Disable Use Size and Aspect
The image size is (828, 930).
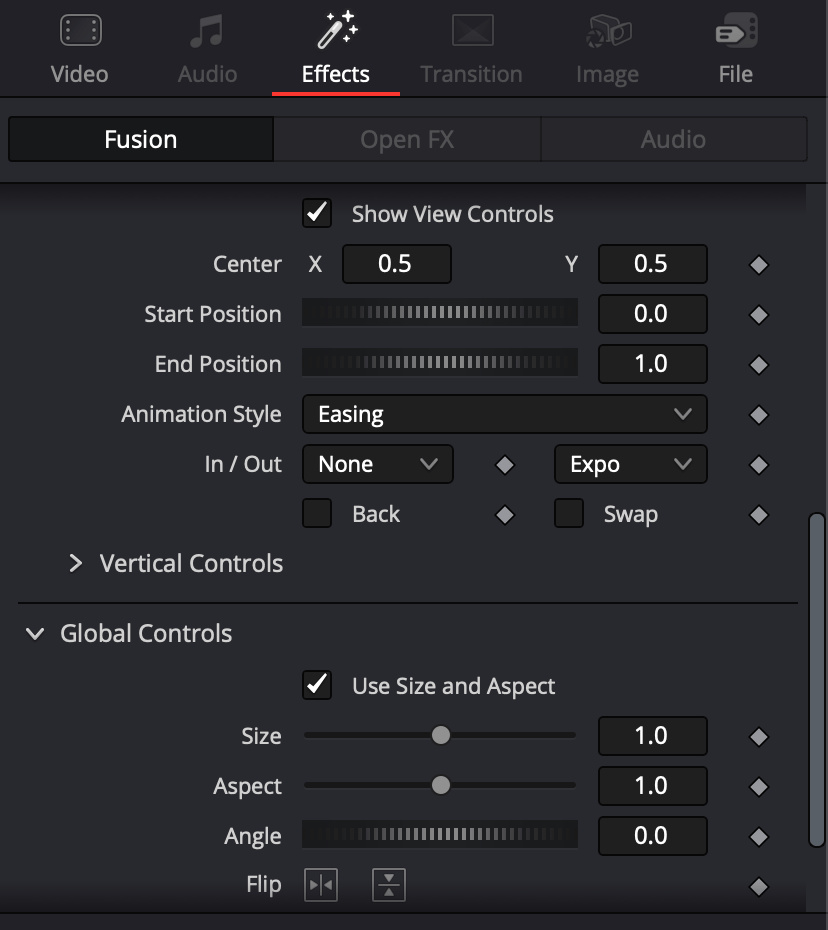click(317, 686)
